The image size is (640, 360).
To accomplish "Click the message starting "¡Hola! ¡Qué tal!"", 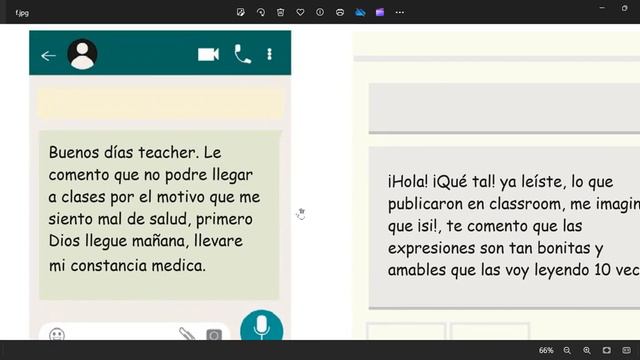I will [x=504, y=227].
